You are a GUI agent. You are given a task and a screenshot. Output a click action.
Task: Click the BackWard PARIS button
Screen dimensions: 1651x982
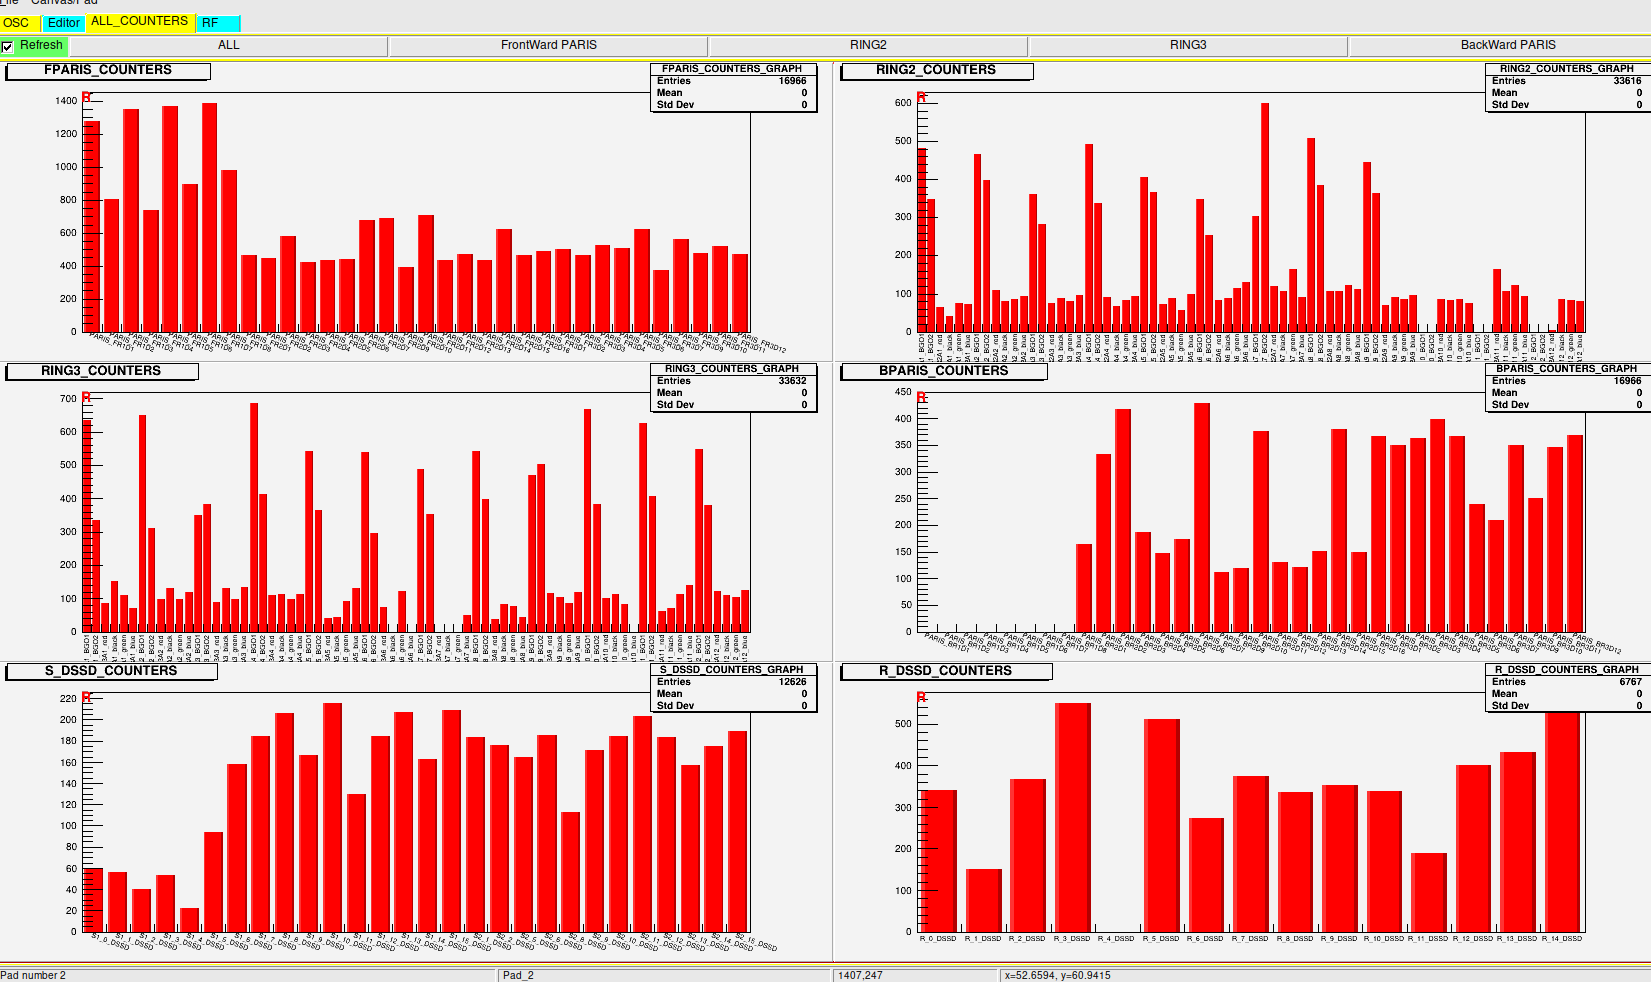click(1507, 45)
